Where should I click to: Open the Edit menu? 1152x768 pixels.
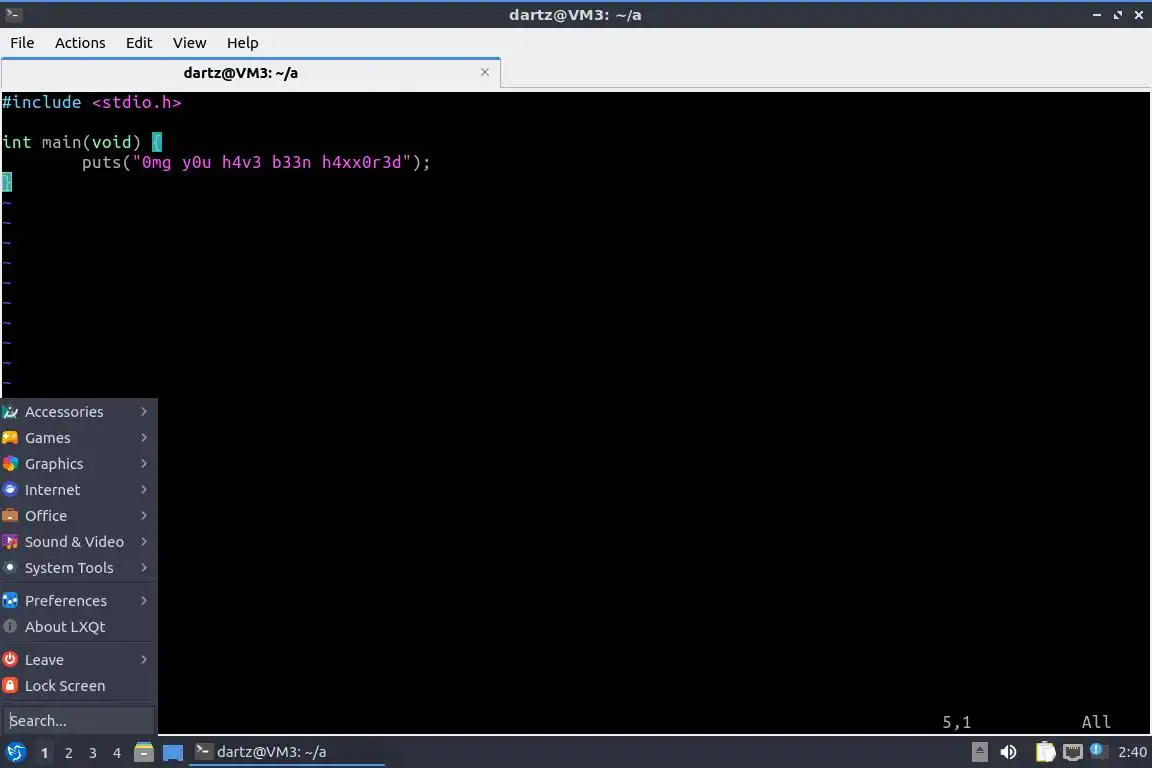click(139, 43)
